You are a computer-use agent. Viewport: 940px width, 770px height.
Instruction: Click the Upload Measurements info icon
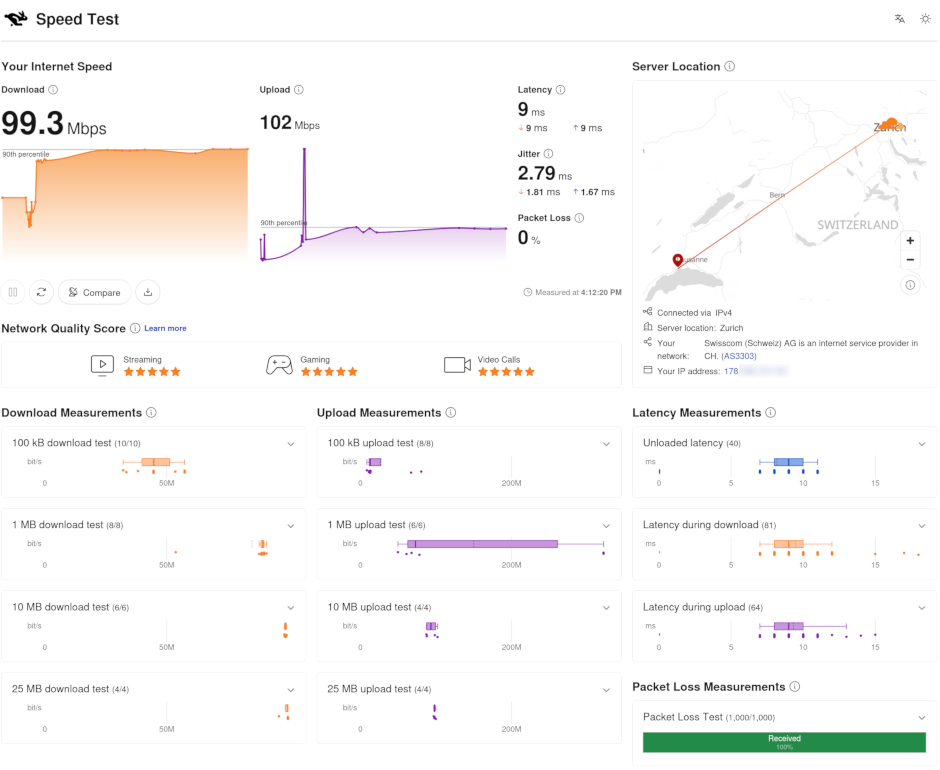(x=451, y=413)
